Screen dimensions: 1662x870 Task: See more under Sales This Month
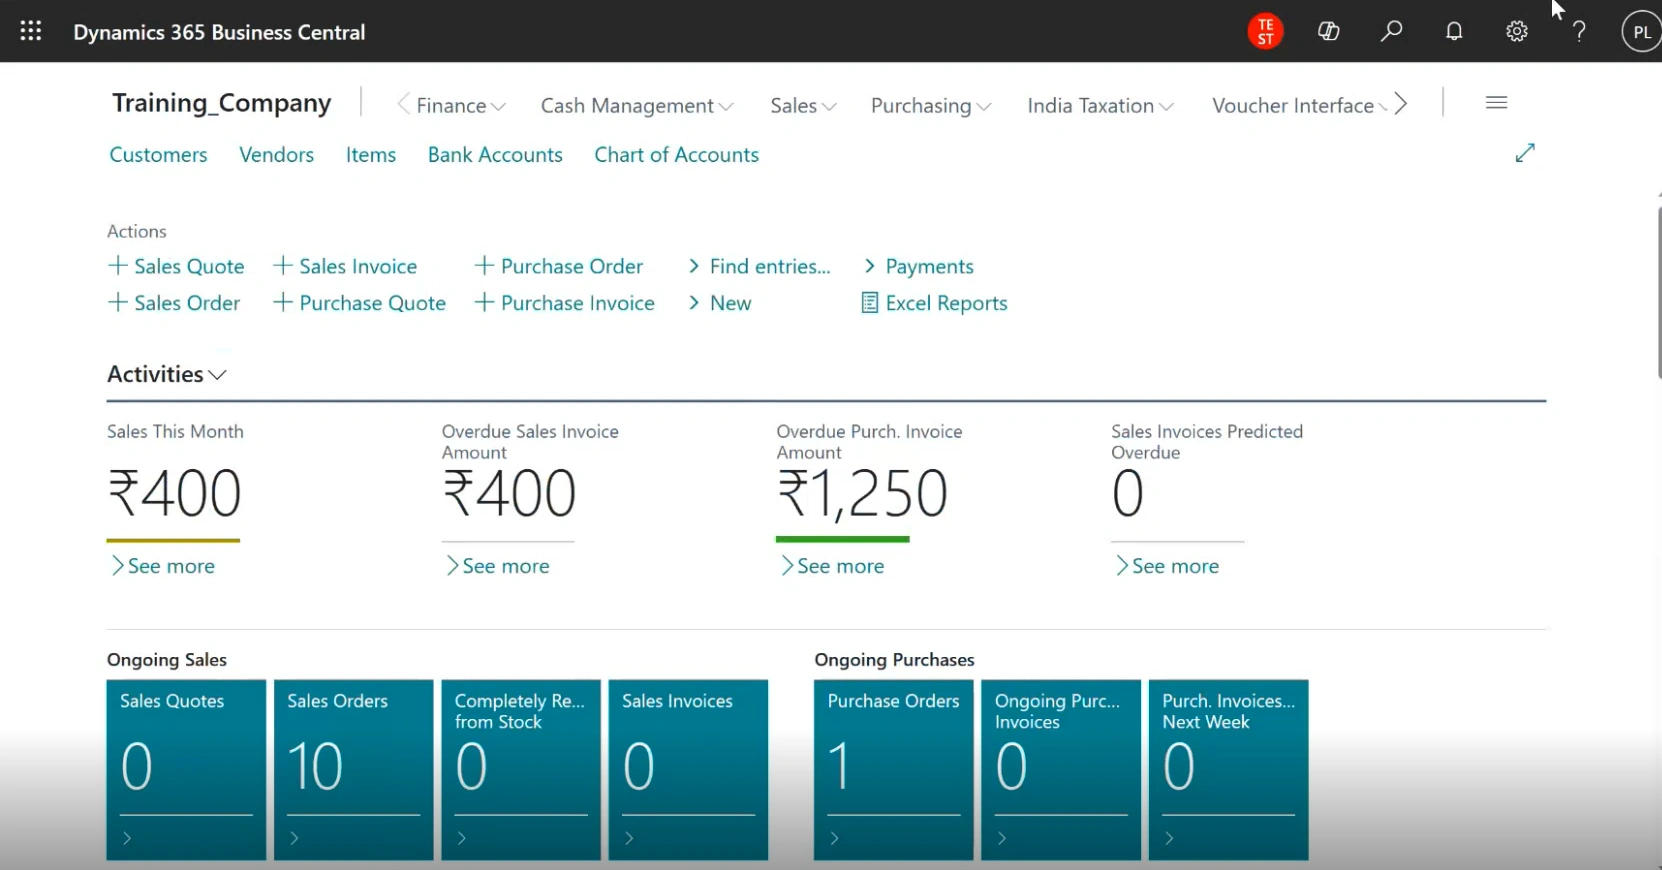click(162, 566)
